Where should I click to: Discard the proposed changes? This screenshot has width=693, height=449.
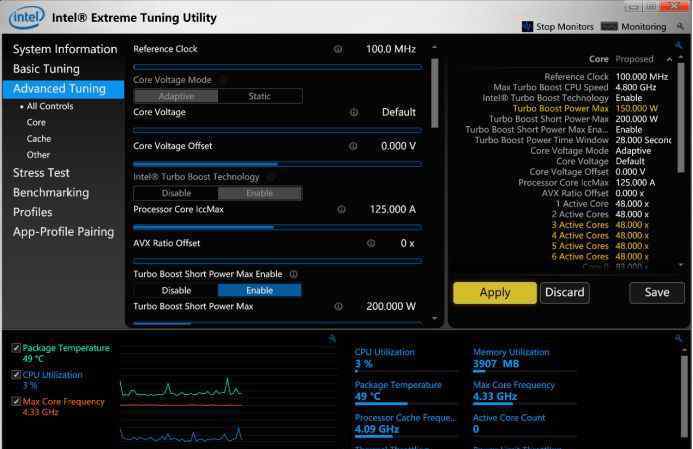(x=564, y=293)
